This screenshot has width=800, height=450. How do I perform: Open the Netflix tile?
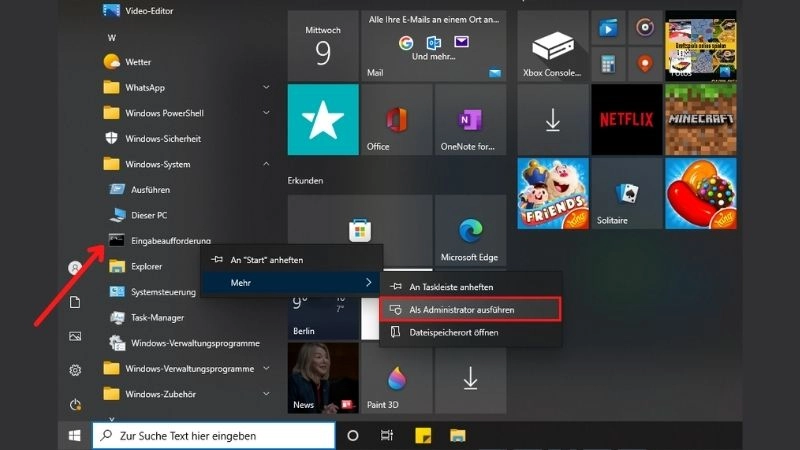coord(627,119)
